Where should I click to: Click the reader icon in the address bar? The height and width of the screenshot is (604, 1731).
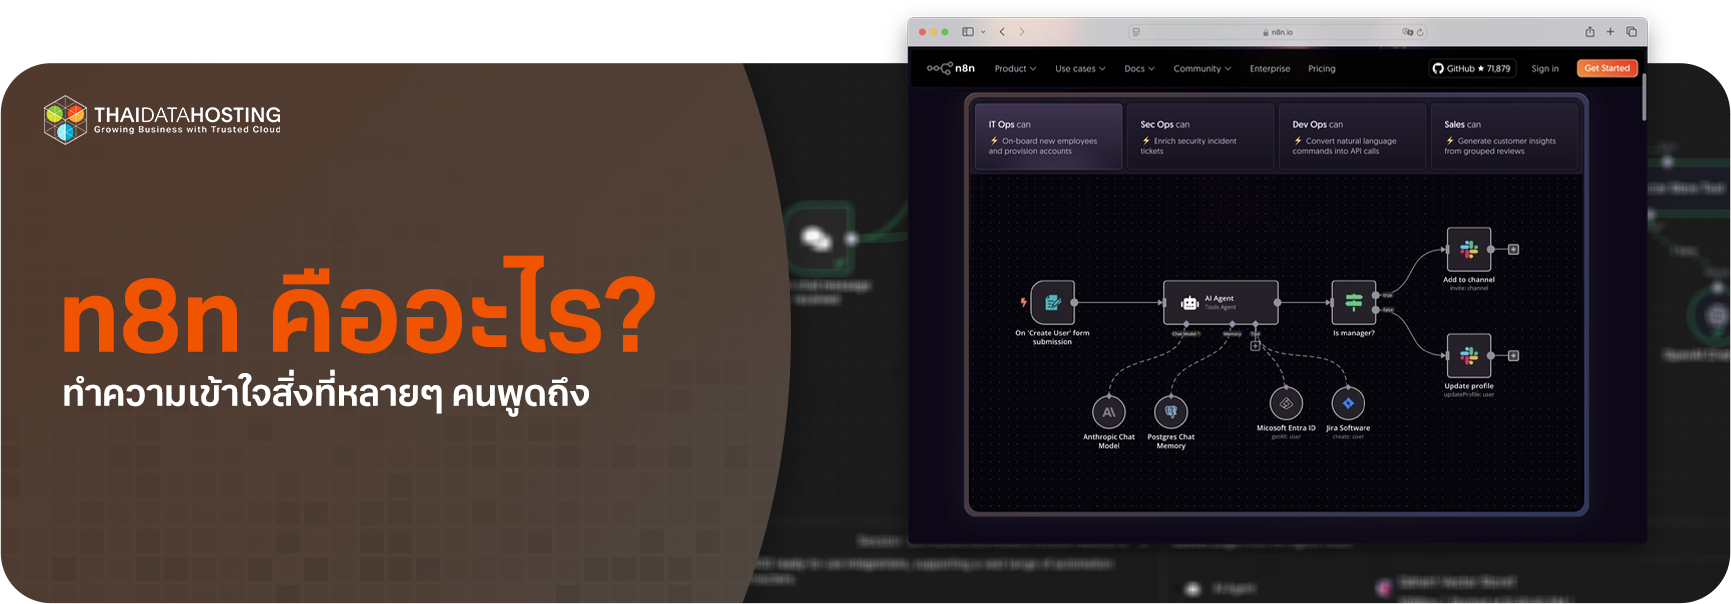pos(1136,32)
